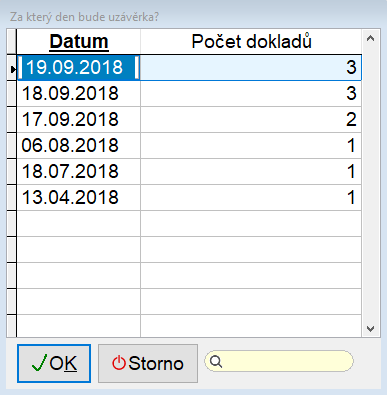Click the scrollbar up arrow

tap(370, 39)
